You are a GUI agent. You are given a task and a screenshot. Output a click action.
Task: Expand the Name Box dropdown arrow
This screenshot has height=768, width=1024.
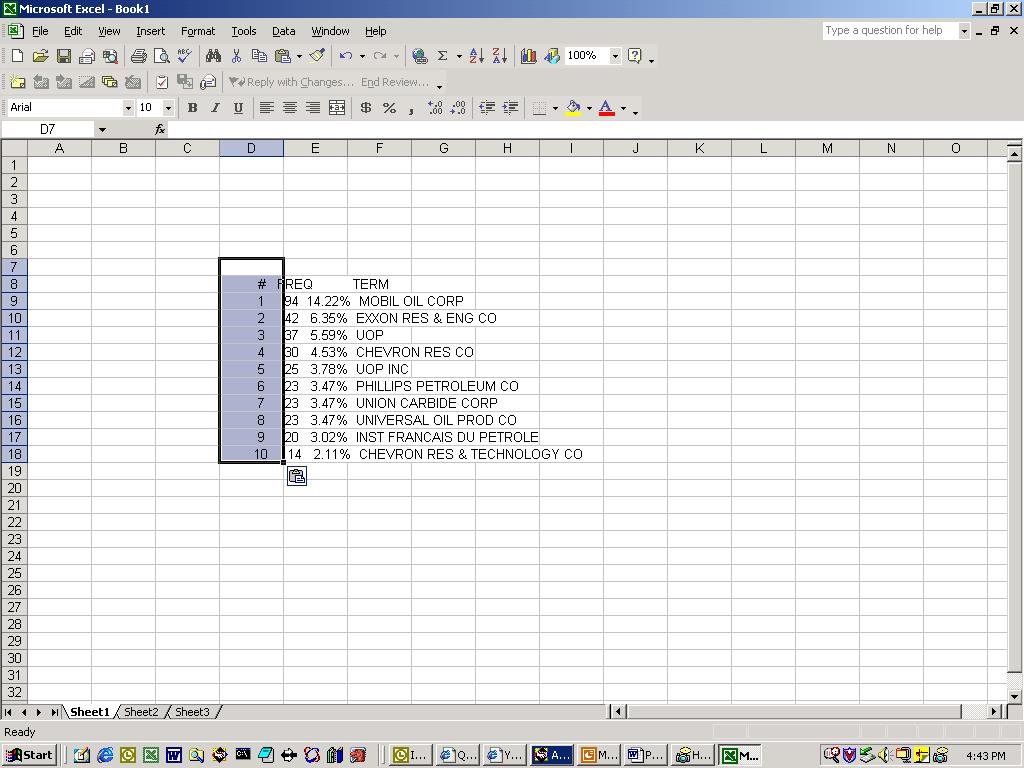(x=102, y=130)
